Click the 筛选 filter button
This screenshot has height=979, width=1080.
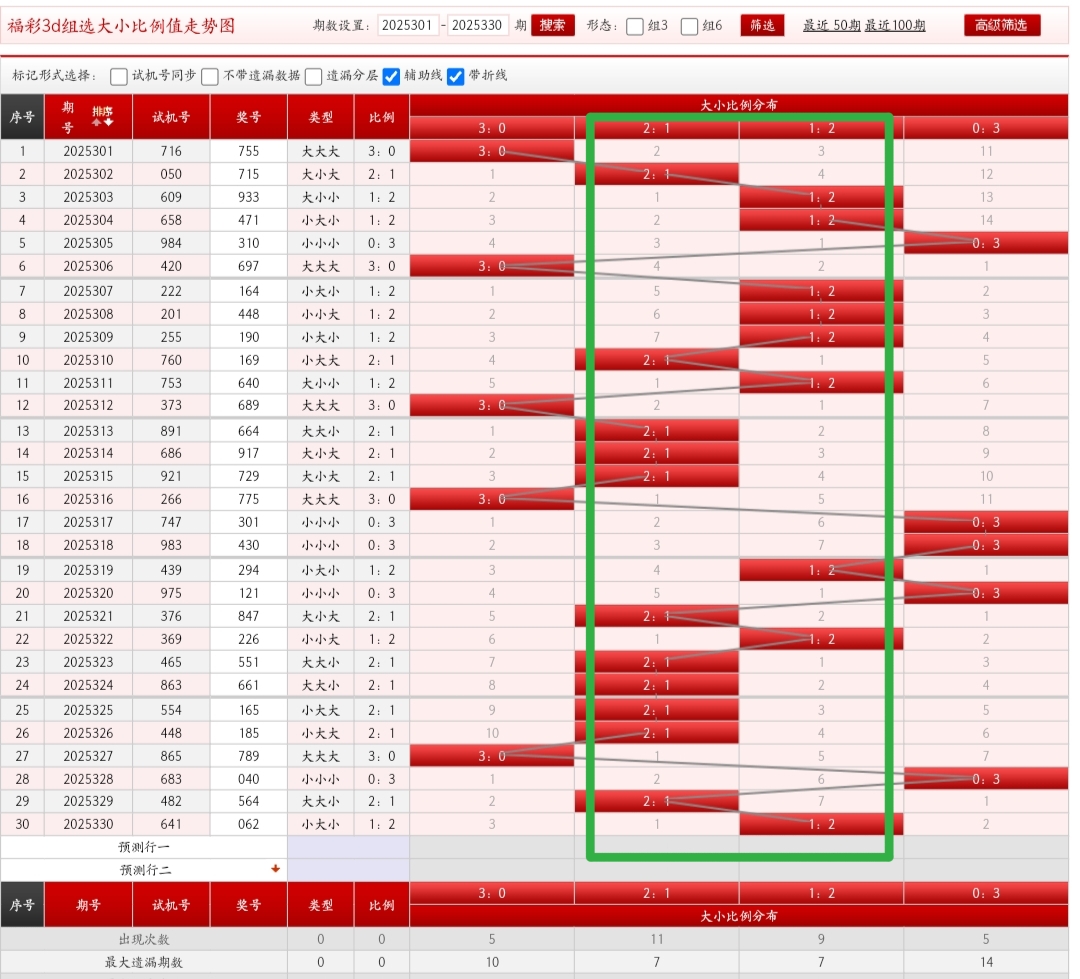pyautogui.click(x=762, y=26)
